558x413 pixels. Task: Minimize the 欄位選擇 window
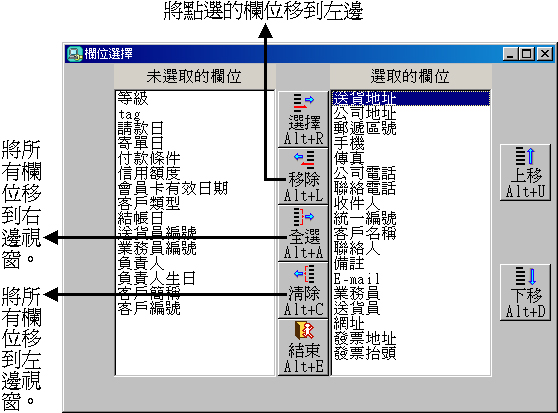(510, 54)
